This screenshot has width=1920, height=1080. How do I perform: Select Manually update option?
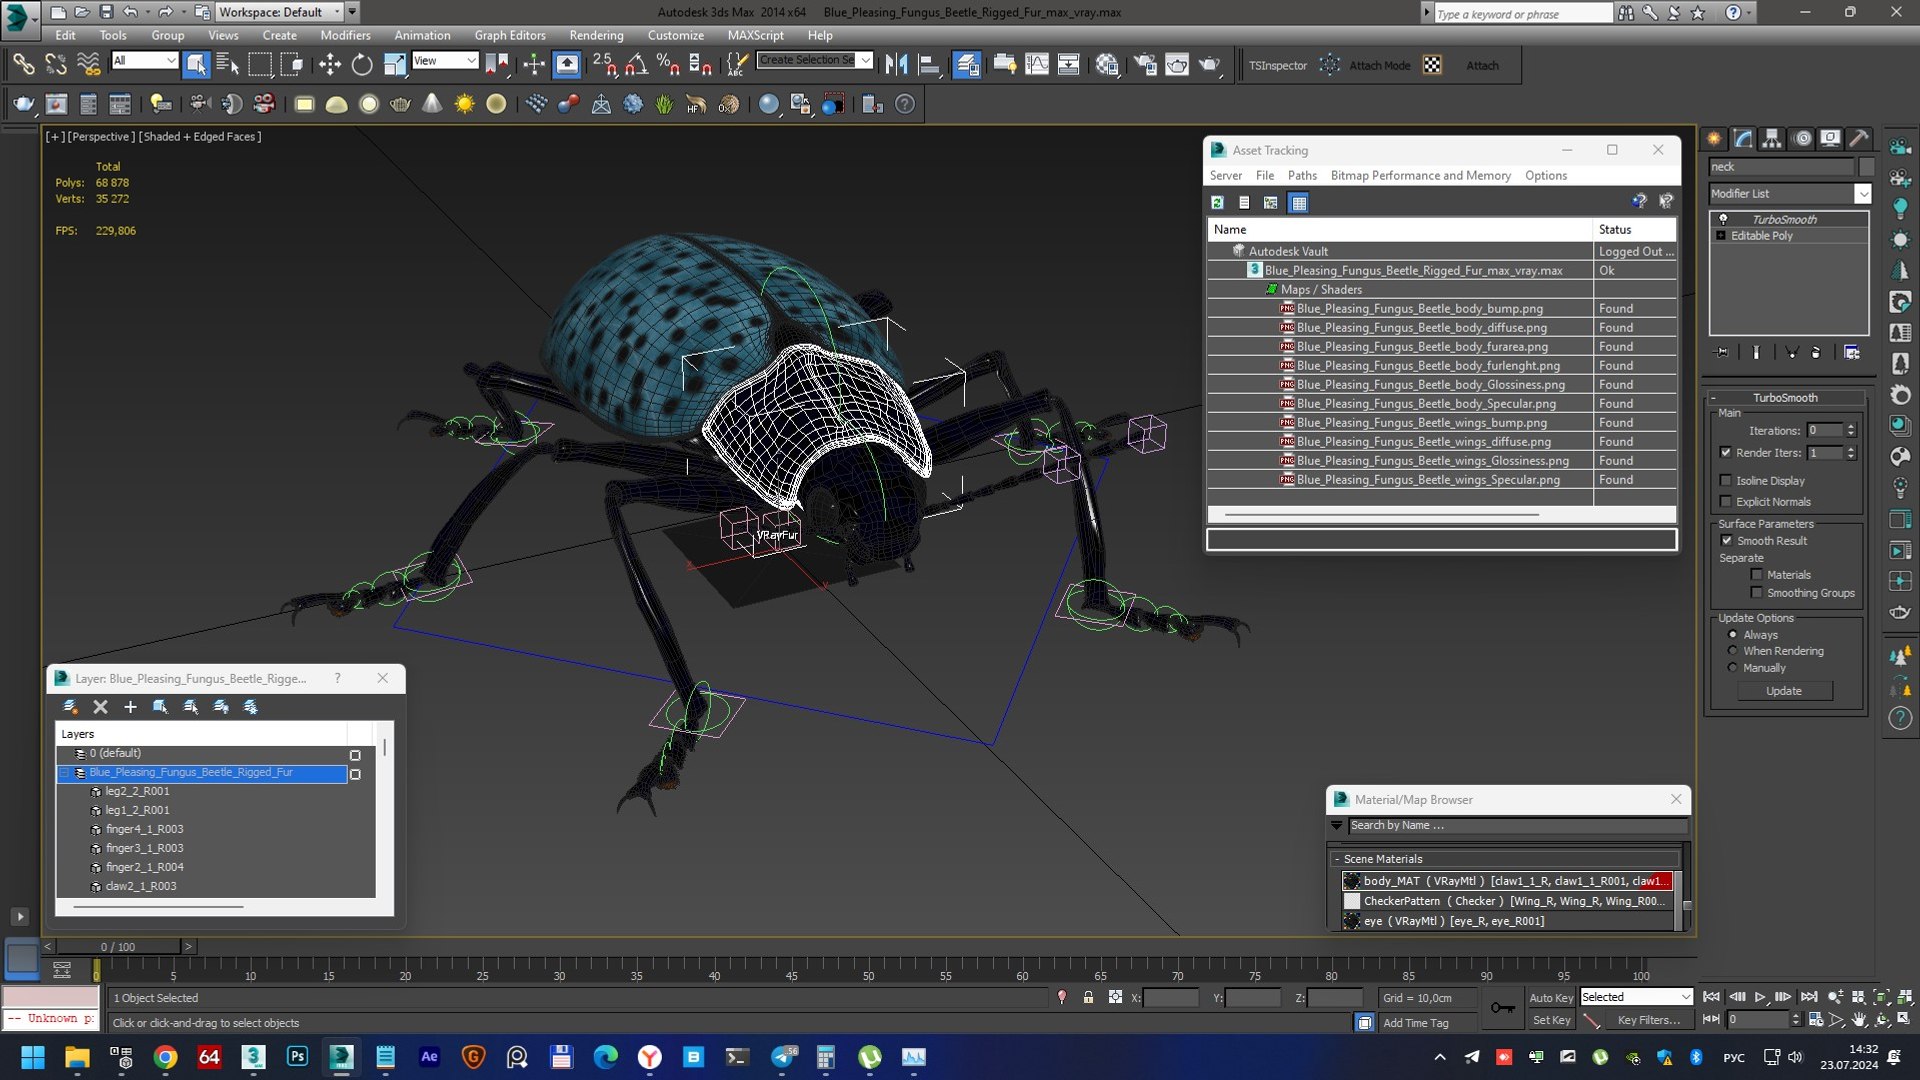[1733, 668]
